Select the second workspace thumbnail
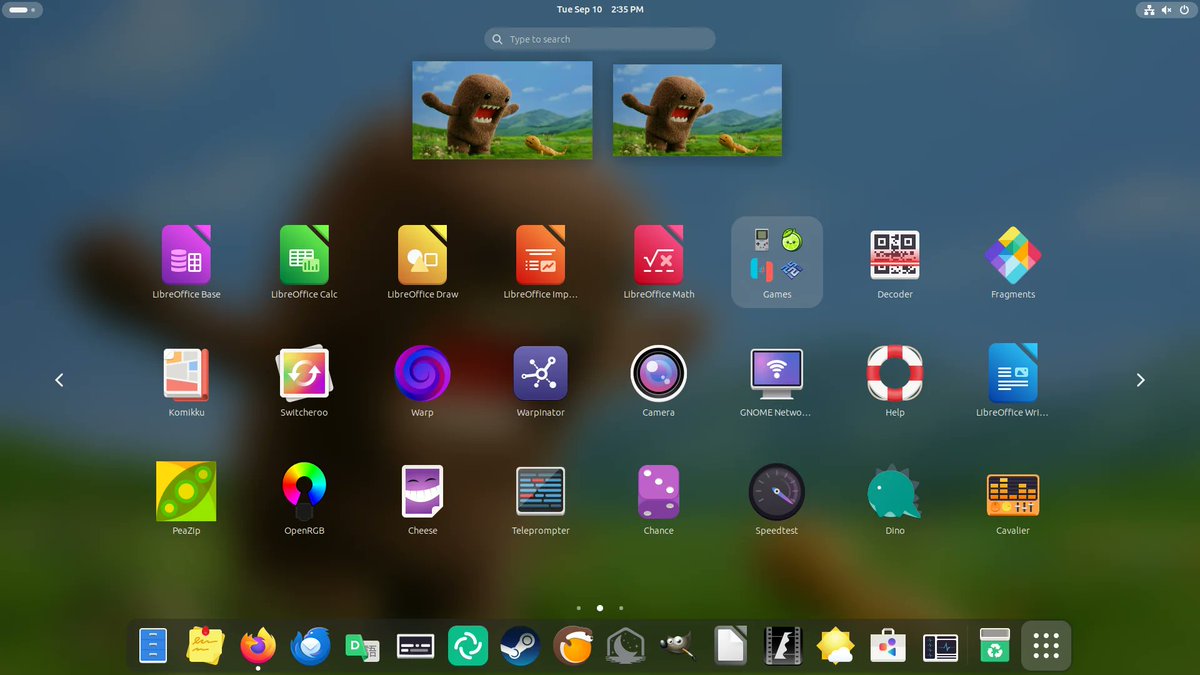 pos(697,110)
